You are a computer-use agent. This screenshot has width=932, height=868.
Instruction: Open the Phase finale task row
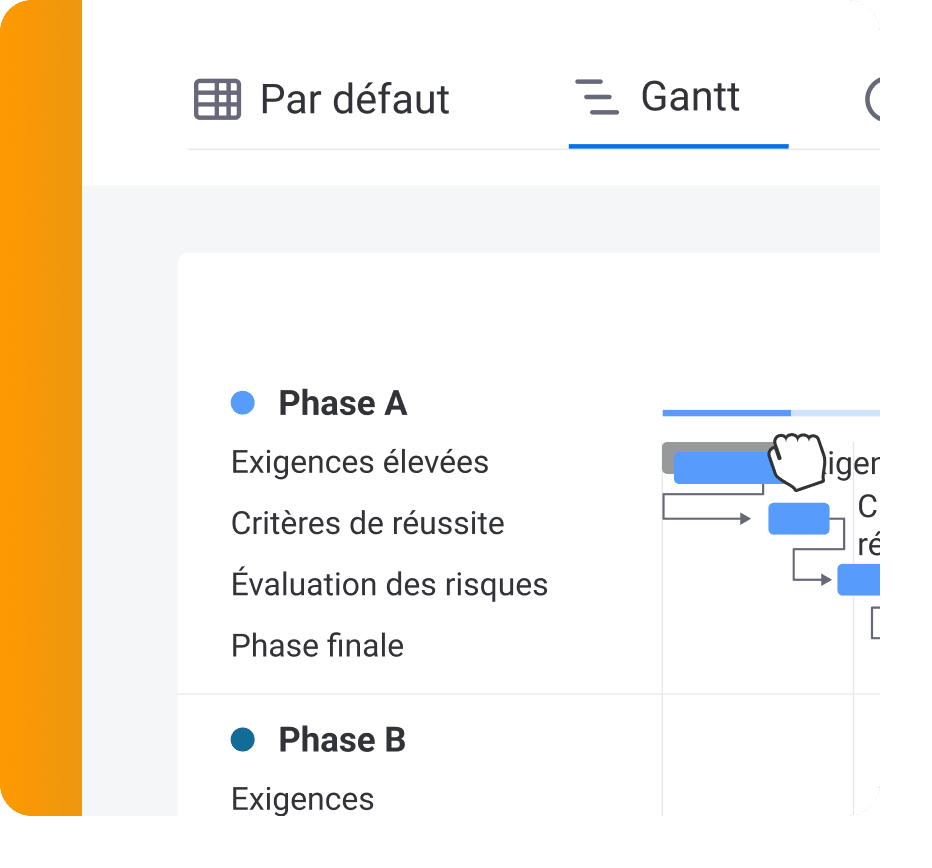(x=317, y=646)
